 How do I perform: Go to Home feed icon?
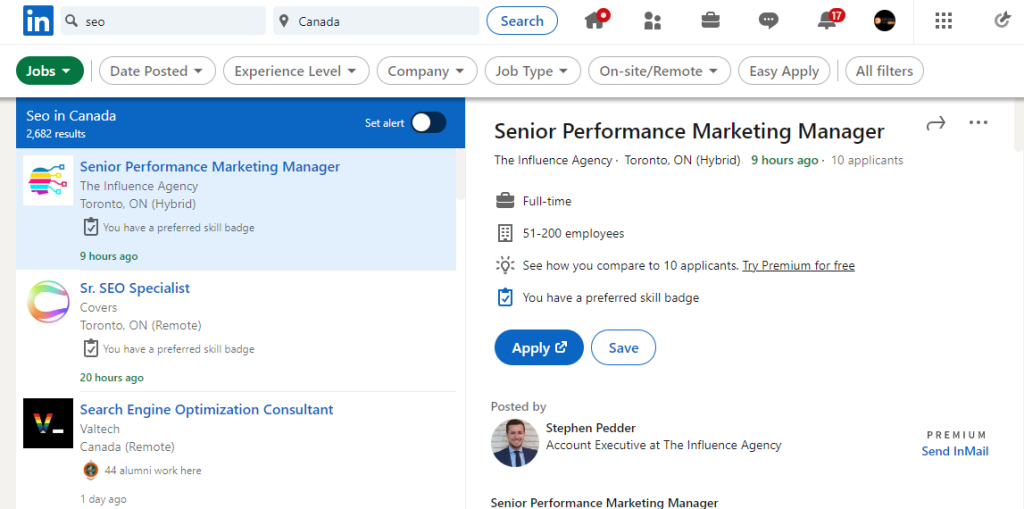(594, 21)
